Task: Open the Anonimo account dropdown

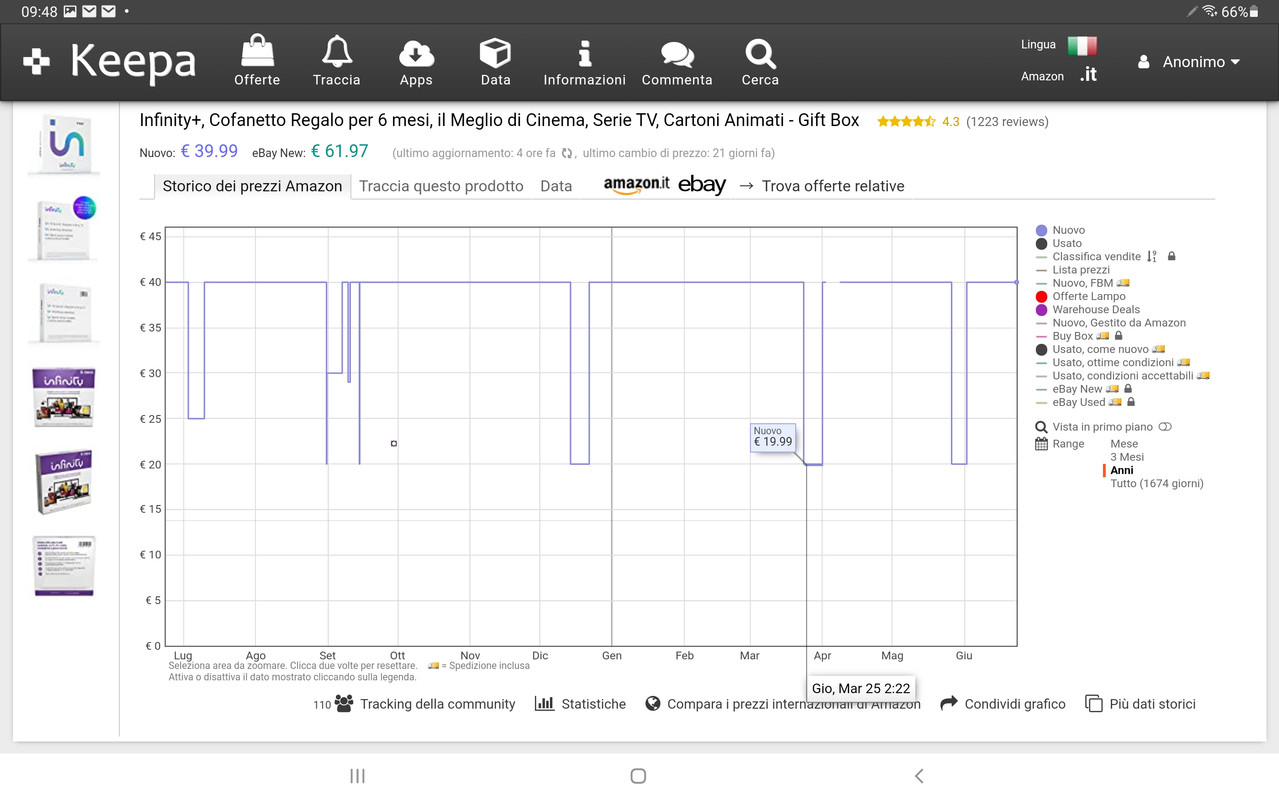Action: (x=1189, y=62)
